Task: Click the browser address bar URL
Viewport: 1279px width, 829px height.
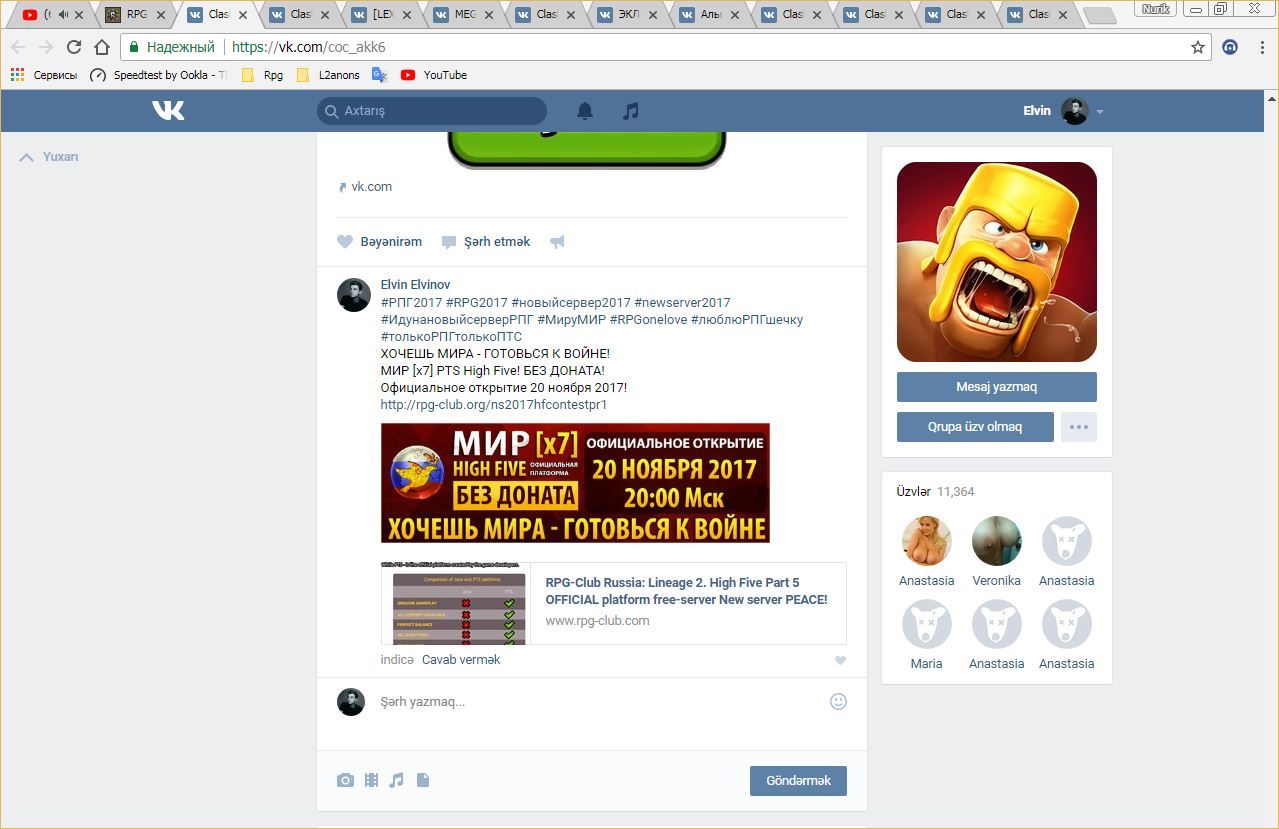Action: [308, 47]
